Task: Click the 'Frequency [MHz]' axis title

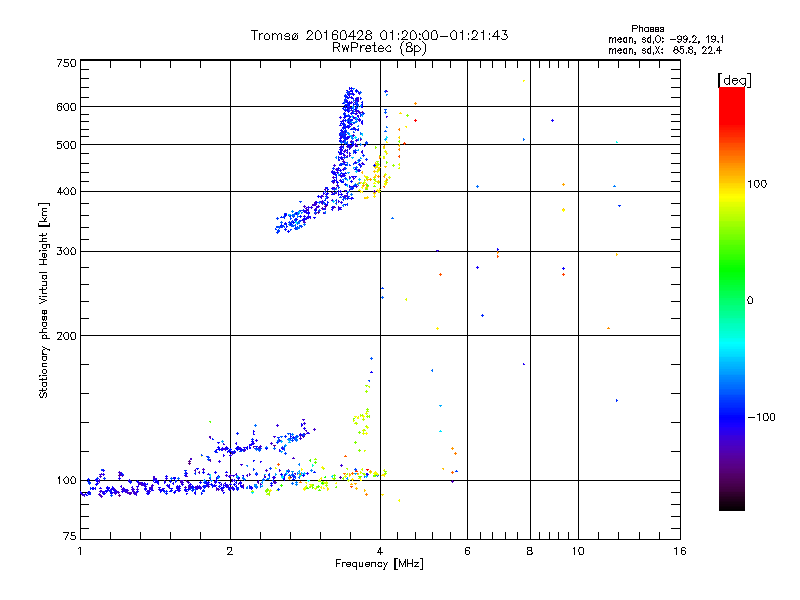Action: pos(379,564)
